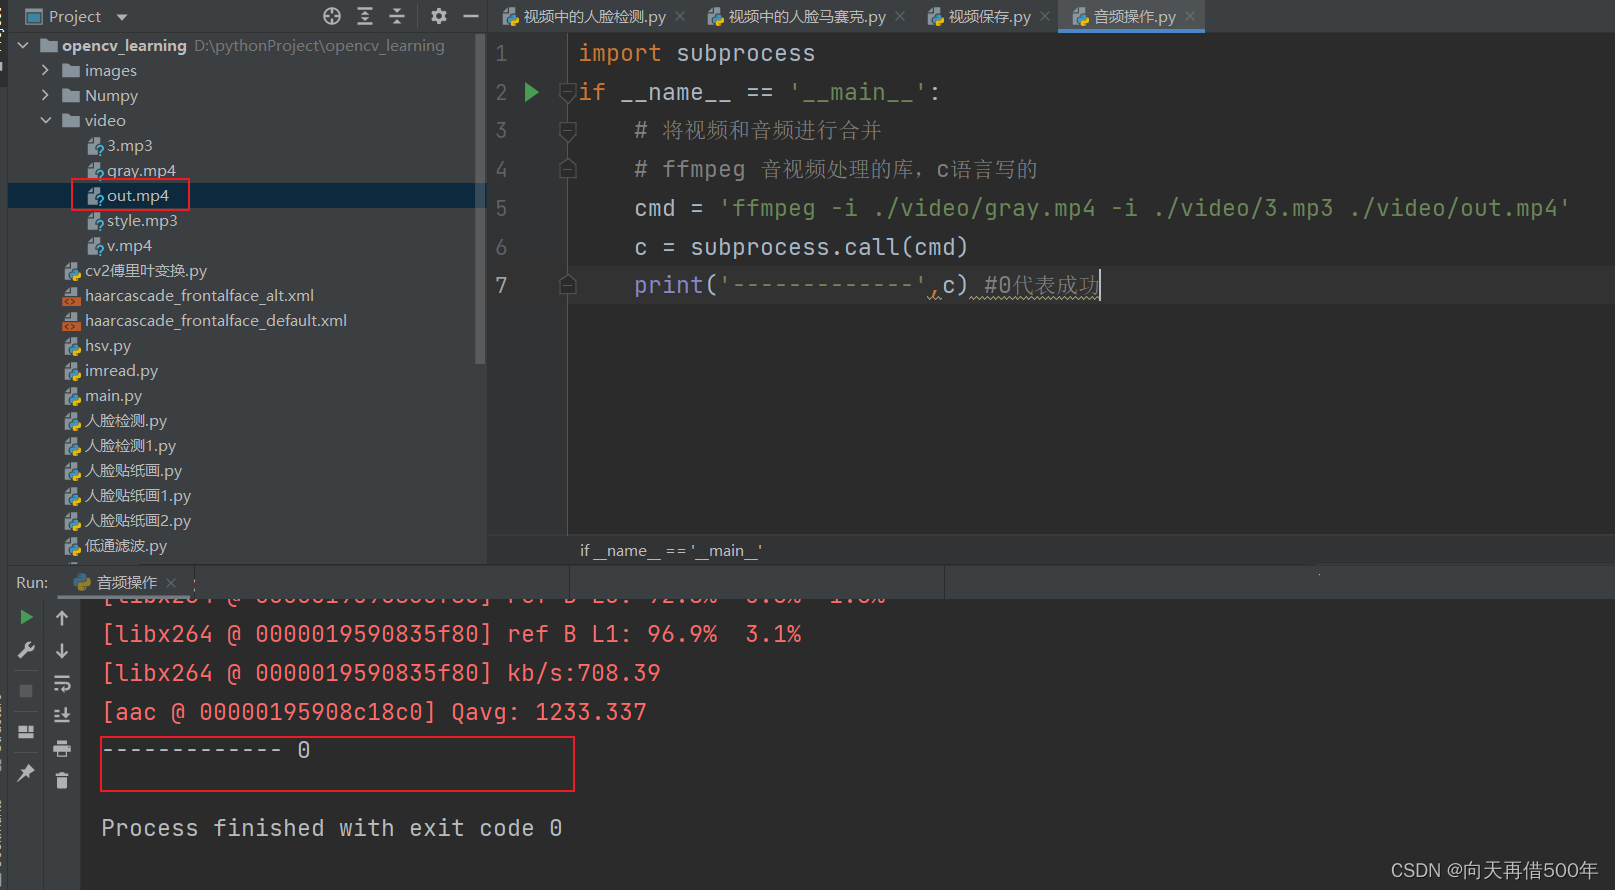Close the 视频保存.py tab
This screenshot has width=1615, height=890.
pyautogui.click(x=1045, y=16)
